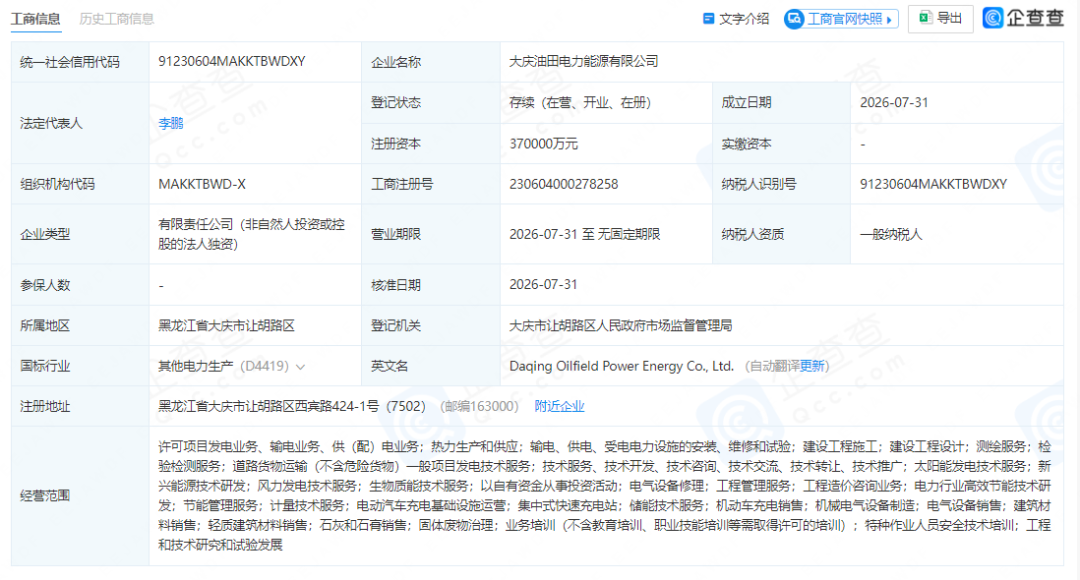Click the 有限责任公司 enterprise type value
Image resolution: width=1080 pixels, height=580 pixels.
(251, 234)
